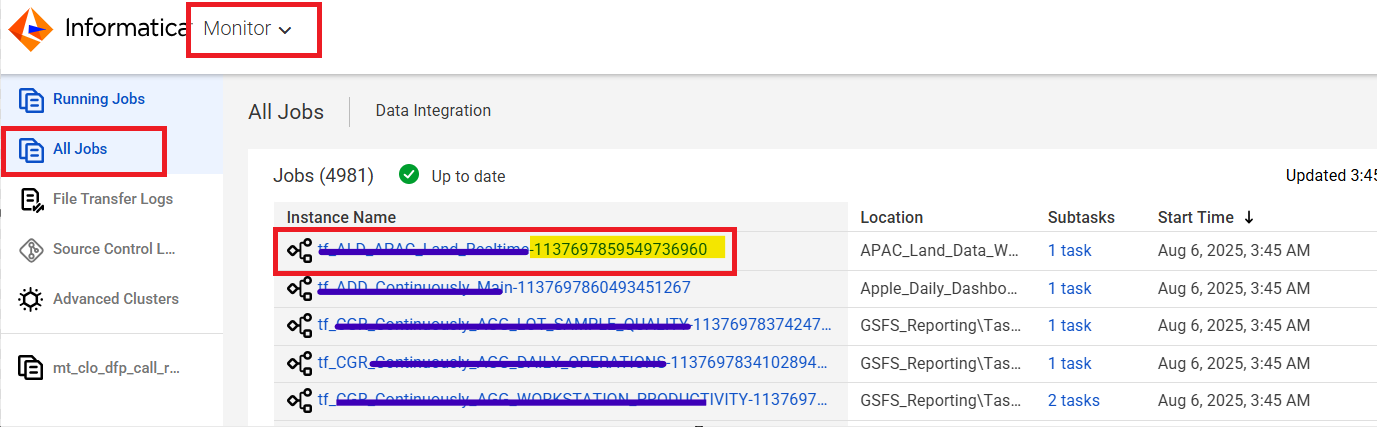This screenshot has width=1377, height=427.
Task: Click Apple_Daily_Dashbo location cell
Action: click(x=939, y=288)
